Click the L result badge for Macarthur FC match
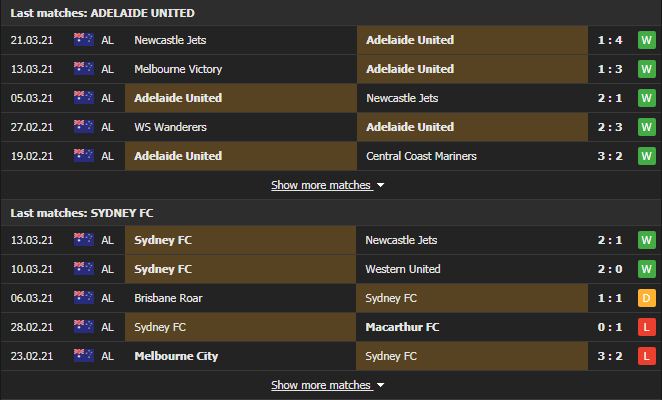662x400 pixels. pos(646,327)
